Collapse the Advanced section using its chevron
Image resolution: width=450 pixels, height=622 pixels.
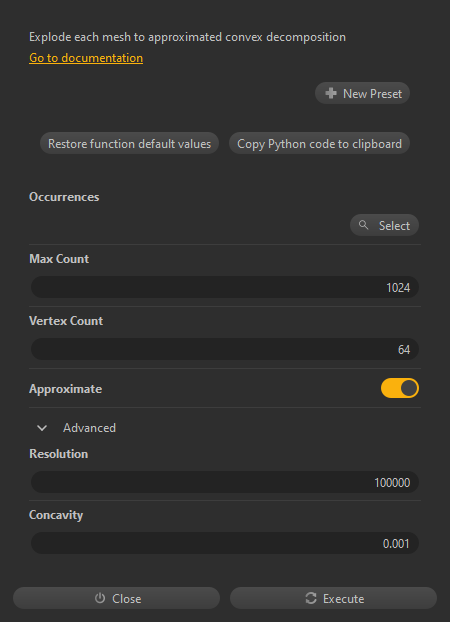click(x=42, y=428)
